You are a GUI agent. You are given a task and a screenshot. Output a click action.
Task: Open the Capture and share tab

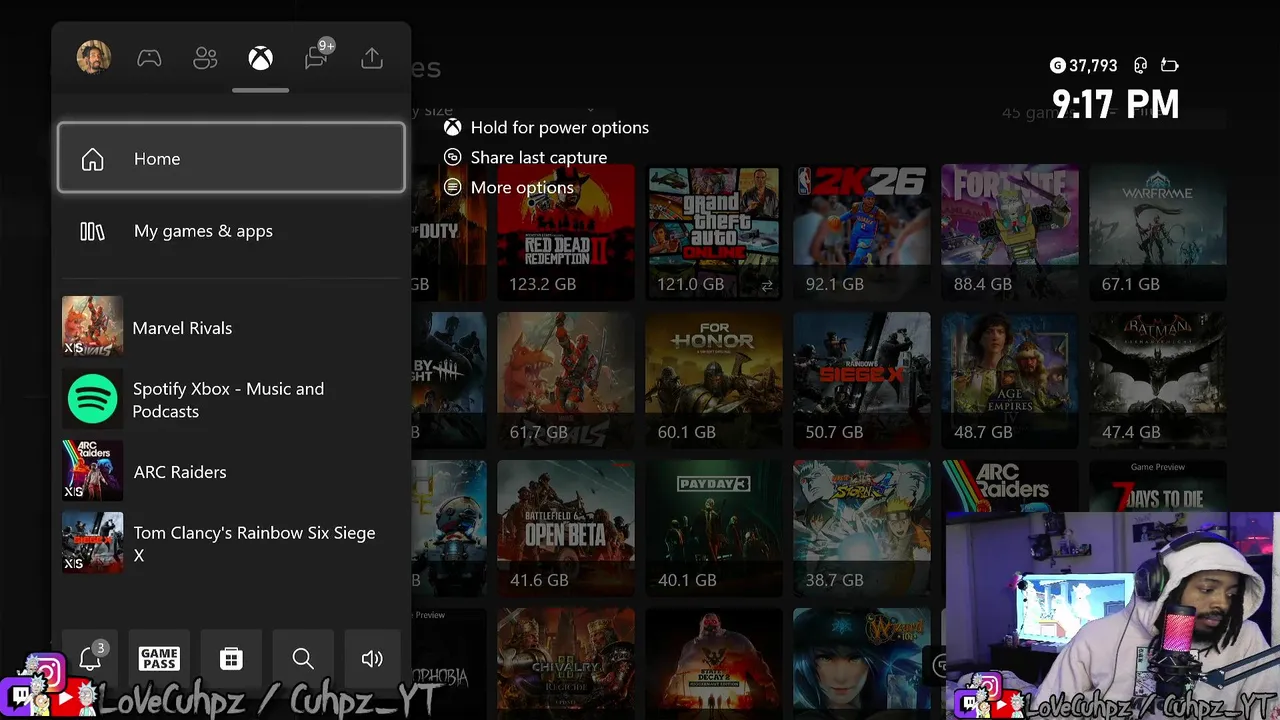tap(372, 58)
